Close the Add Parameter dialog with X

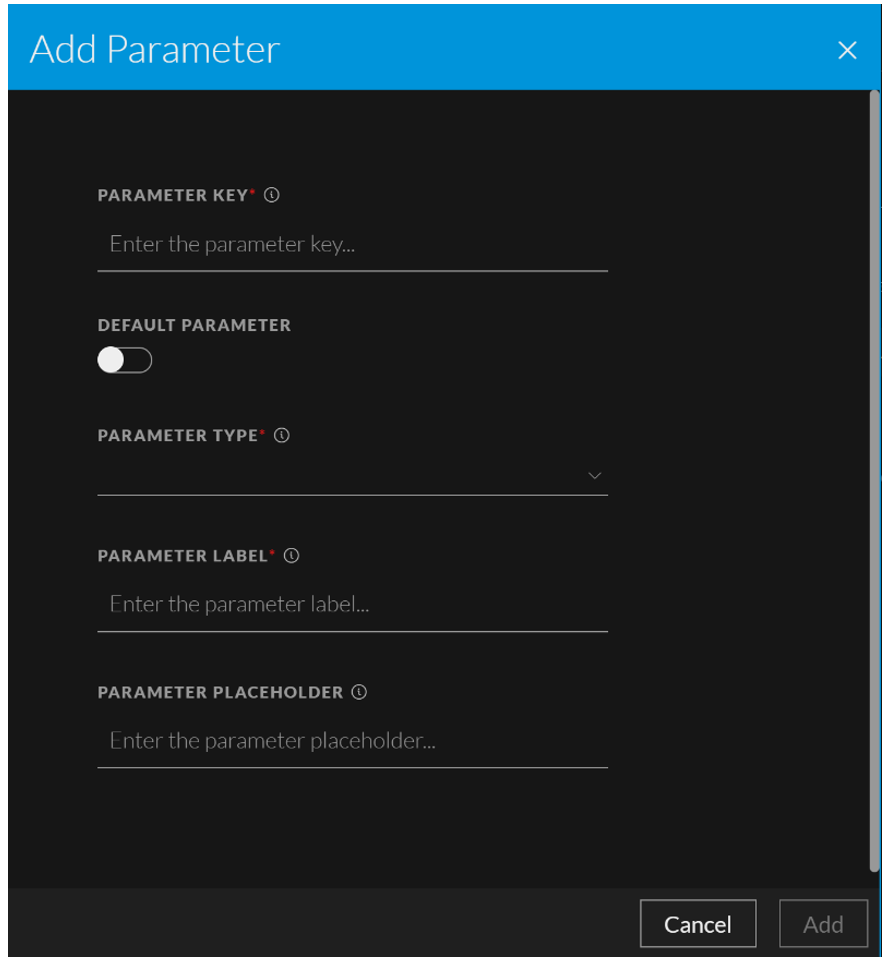pyautogui.click(x=847, y=50)
